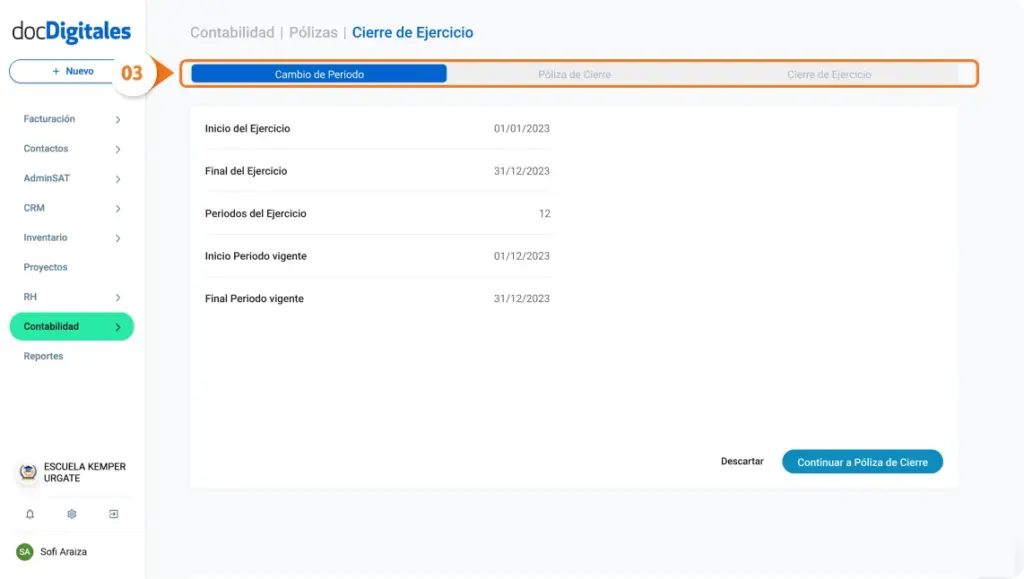The width and height of the screenshot is (1024, 579).
Task: Expand the Facturación sidebar section
Action: [x=48, y=119]
